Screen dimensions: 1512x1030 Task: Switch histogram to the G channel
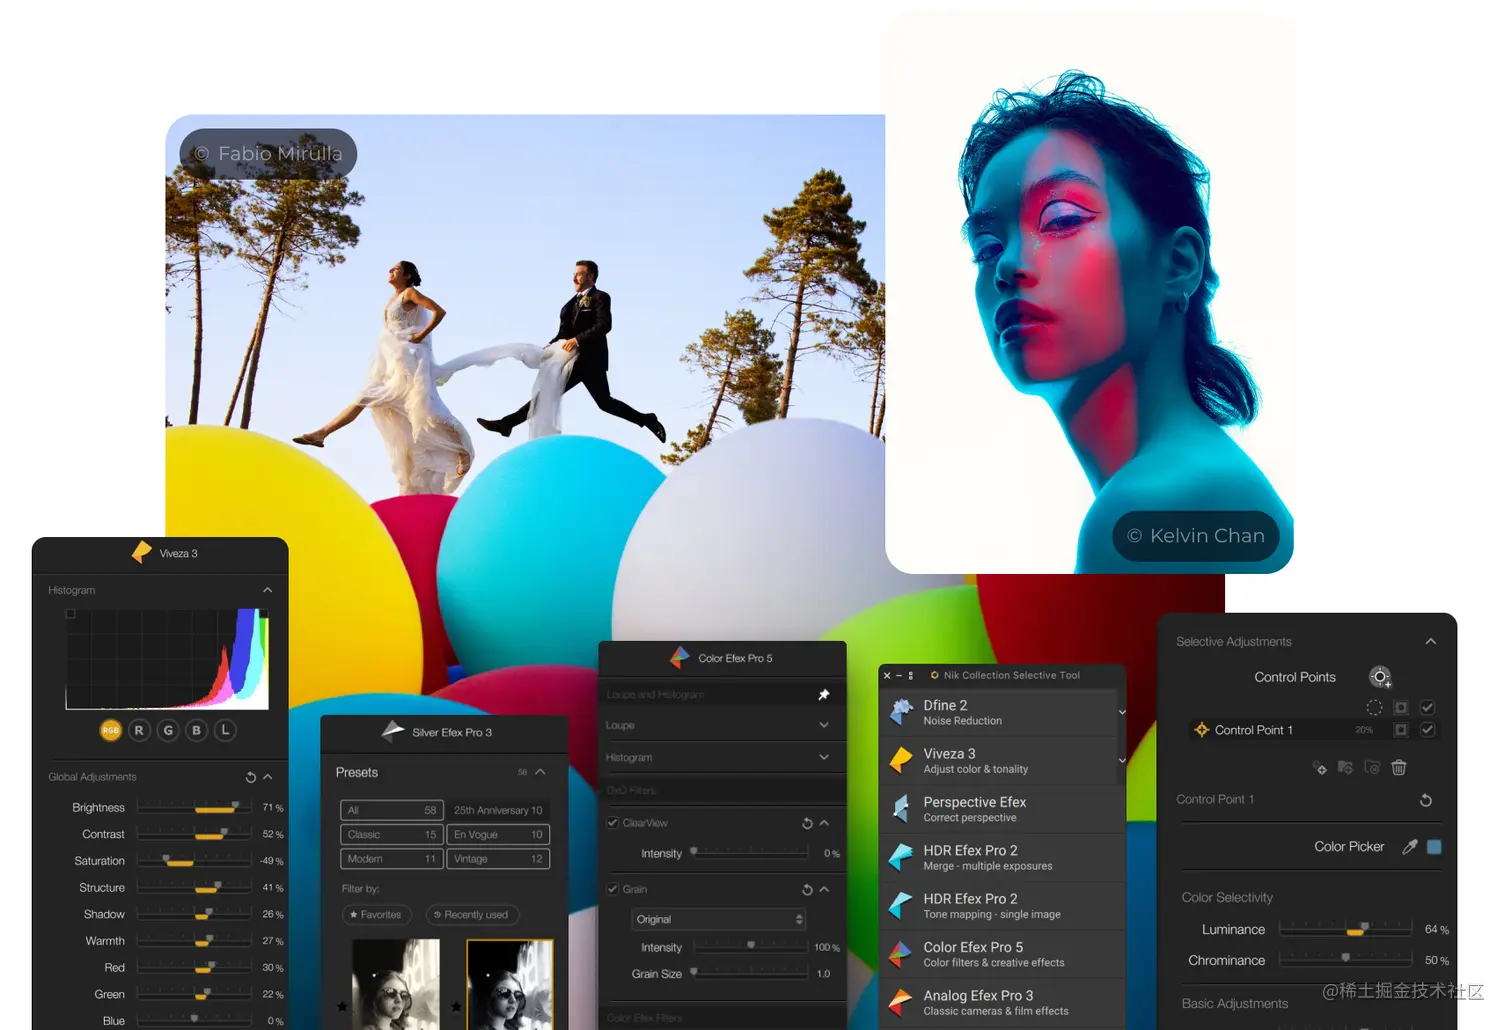coord(168,730)
